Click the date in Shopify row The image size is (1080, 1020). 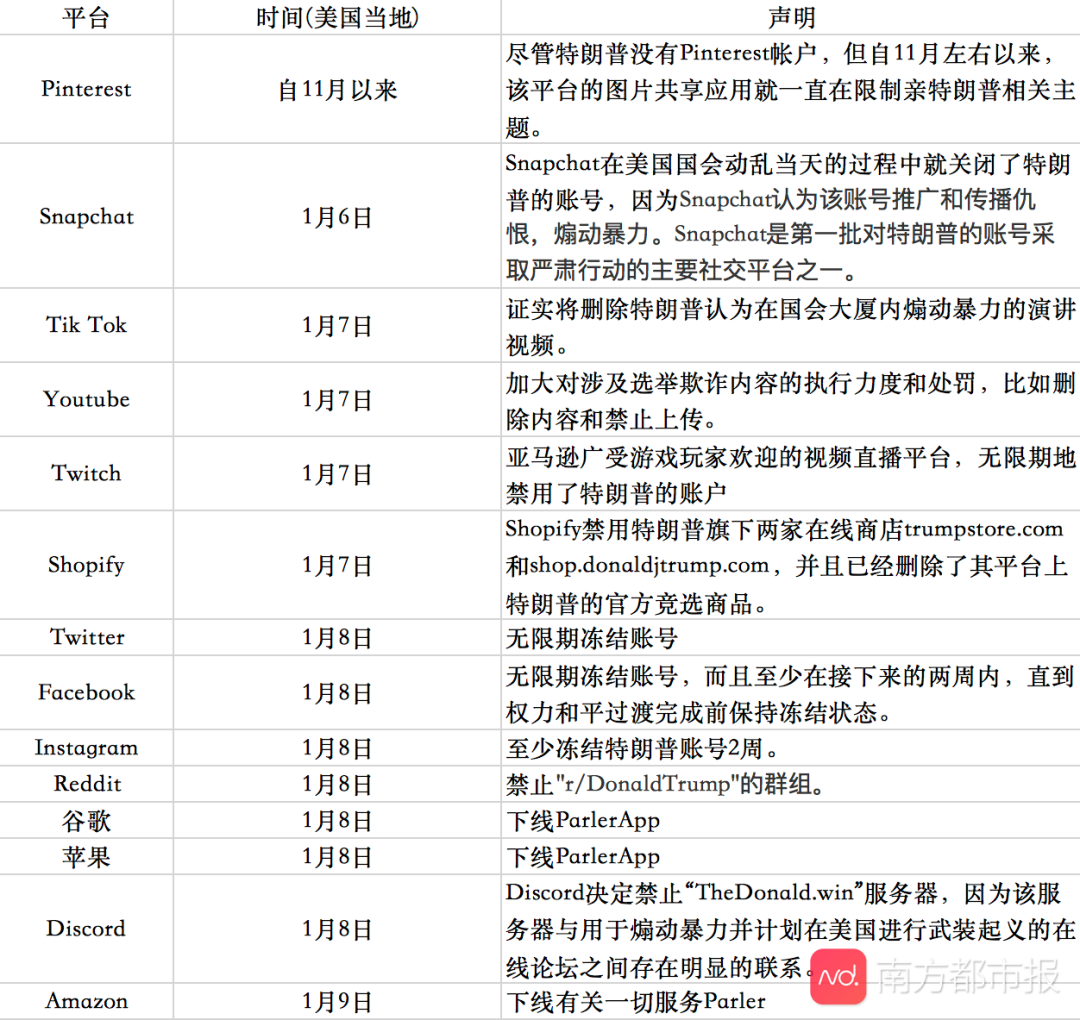pyautogui.click(x=337, y=566)
